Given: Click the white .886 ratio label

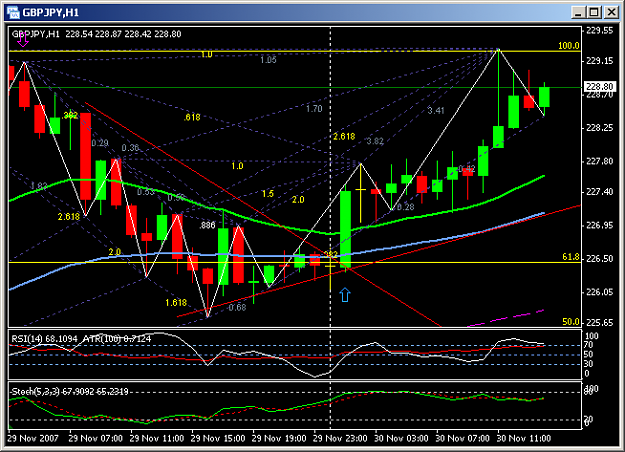Looking at the screenshot, I should [x=207, y=225].
